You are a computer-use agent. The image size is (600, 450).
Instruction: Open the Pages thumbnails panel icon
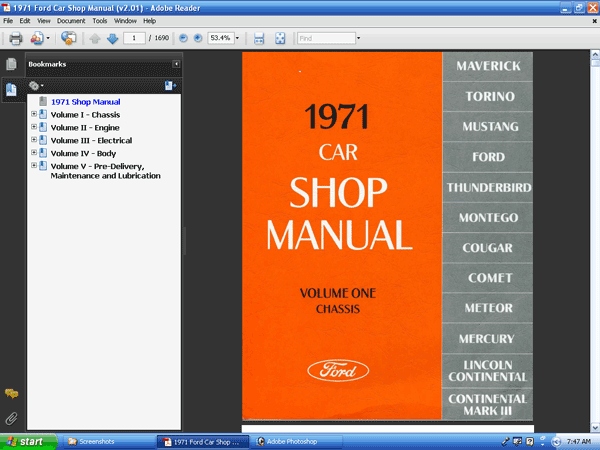(x=11, y=64)
